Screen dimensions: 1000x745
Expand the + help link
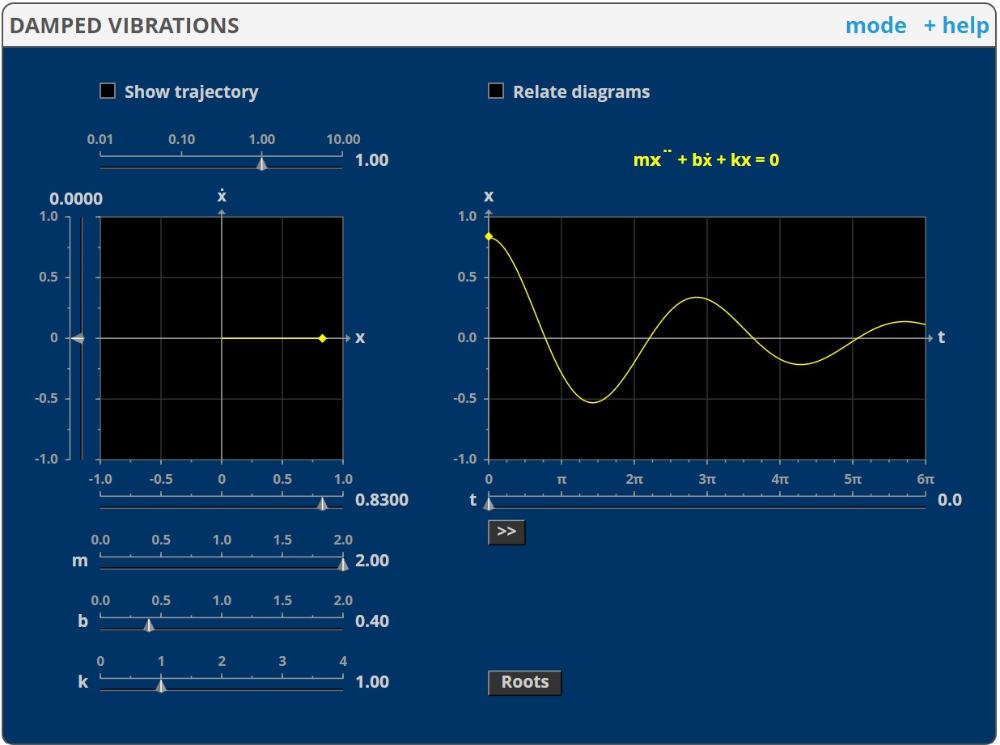tap(956, 26)
